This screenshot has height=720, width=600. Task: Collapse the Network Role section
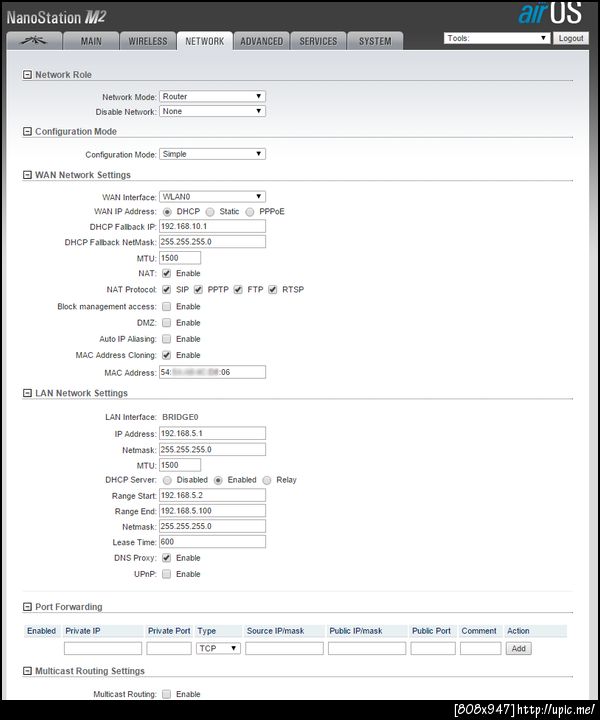point(27,75)
